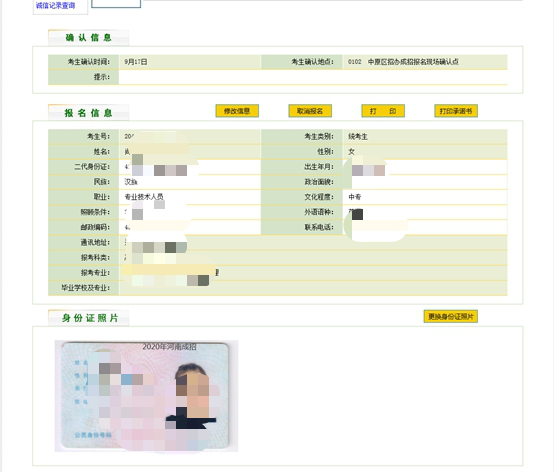The width and height of the screenshot is (554, 472).
Task: Click the 考生类别 value 统考生
Action: [358, 136]
